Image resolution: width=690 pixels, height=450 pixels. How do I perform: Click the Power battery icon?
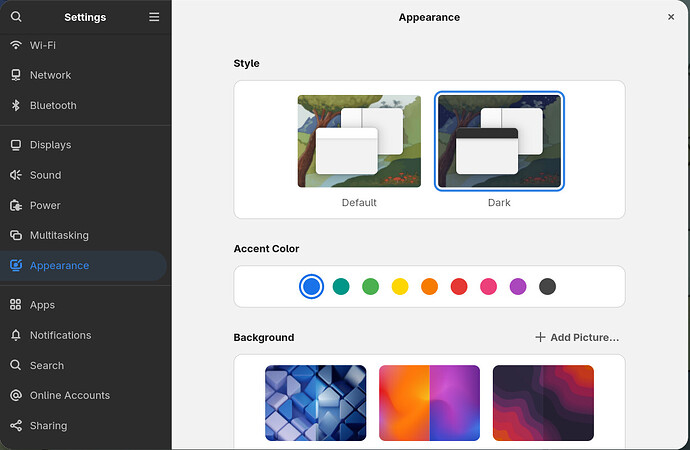(x=16, y=205)
